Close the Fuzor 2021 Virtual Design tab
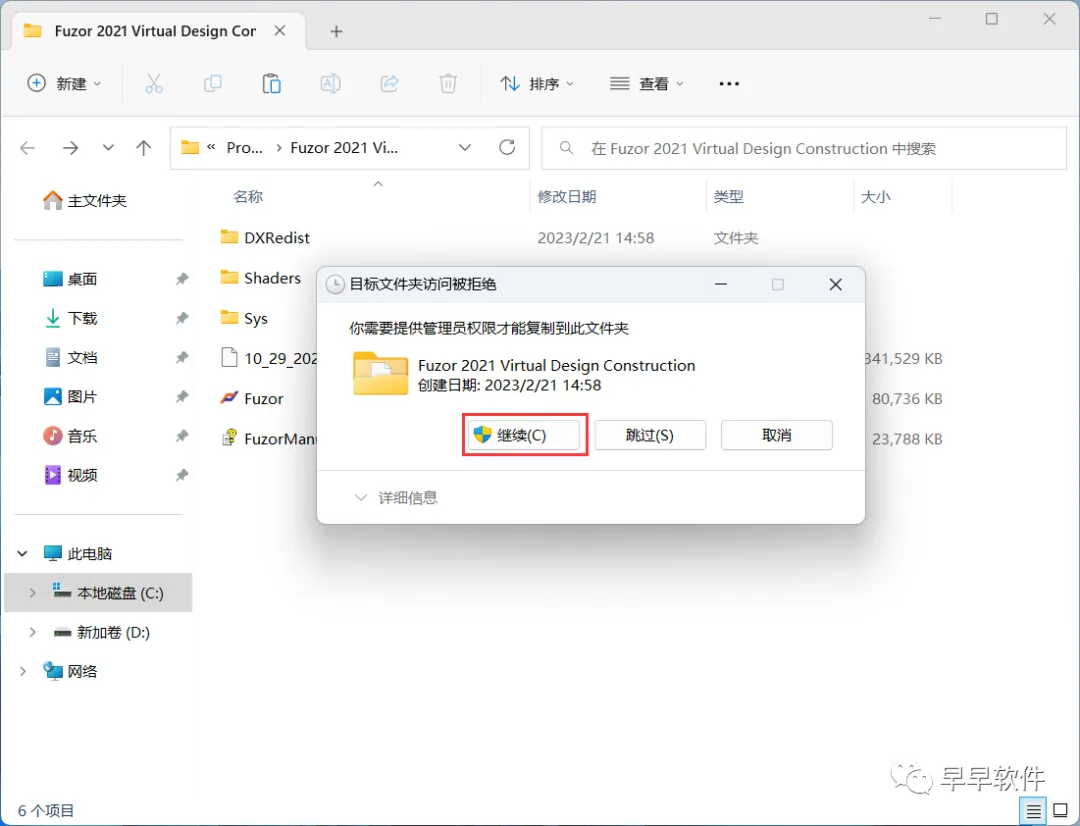The height and width of the screenshot is (826, 1080). 280,31
